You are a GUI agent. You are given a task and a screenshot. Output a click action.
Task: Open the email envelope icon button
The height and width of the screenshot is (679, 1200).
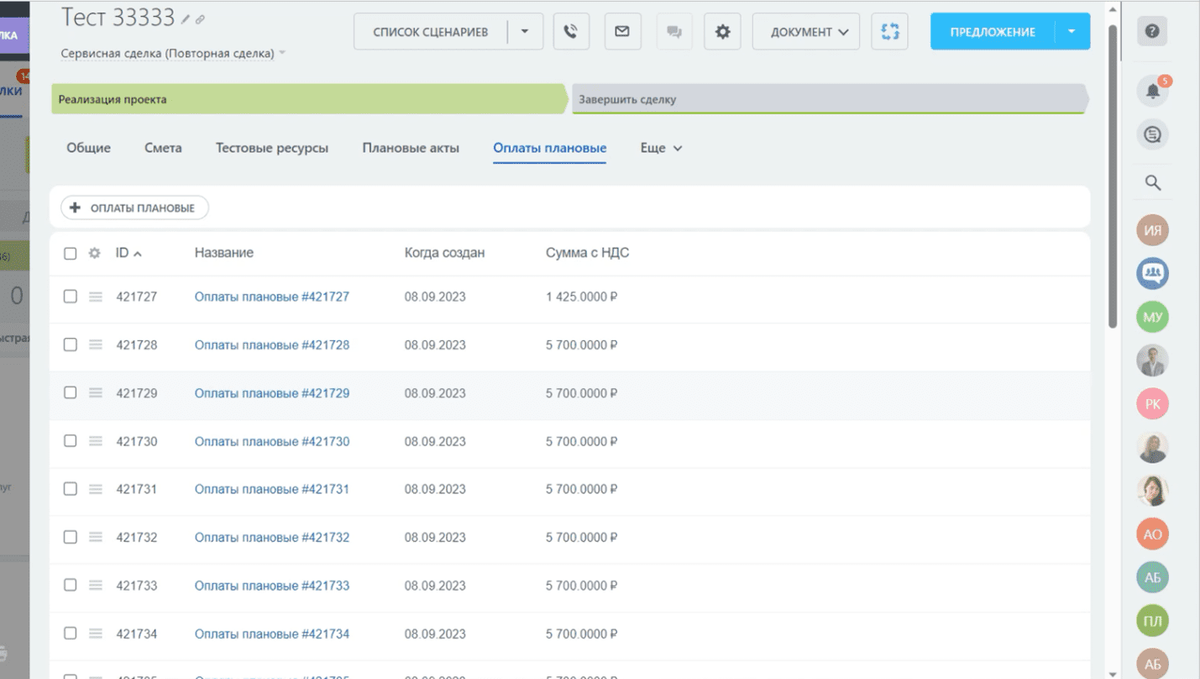point(622,32)
